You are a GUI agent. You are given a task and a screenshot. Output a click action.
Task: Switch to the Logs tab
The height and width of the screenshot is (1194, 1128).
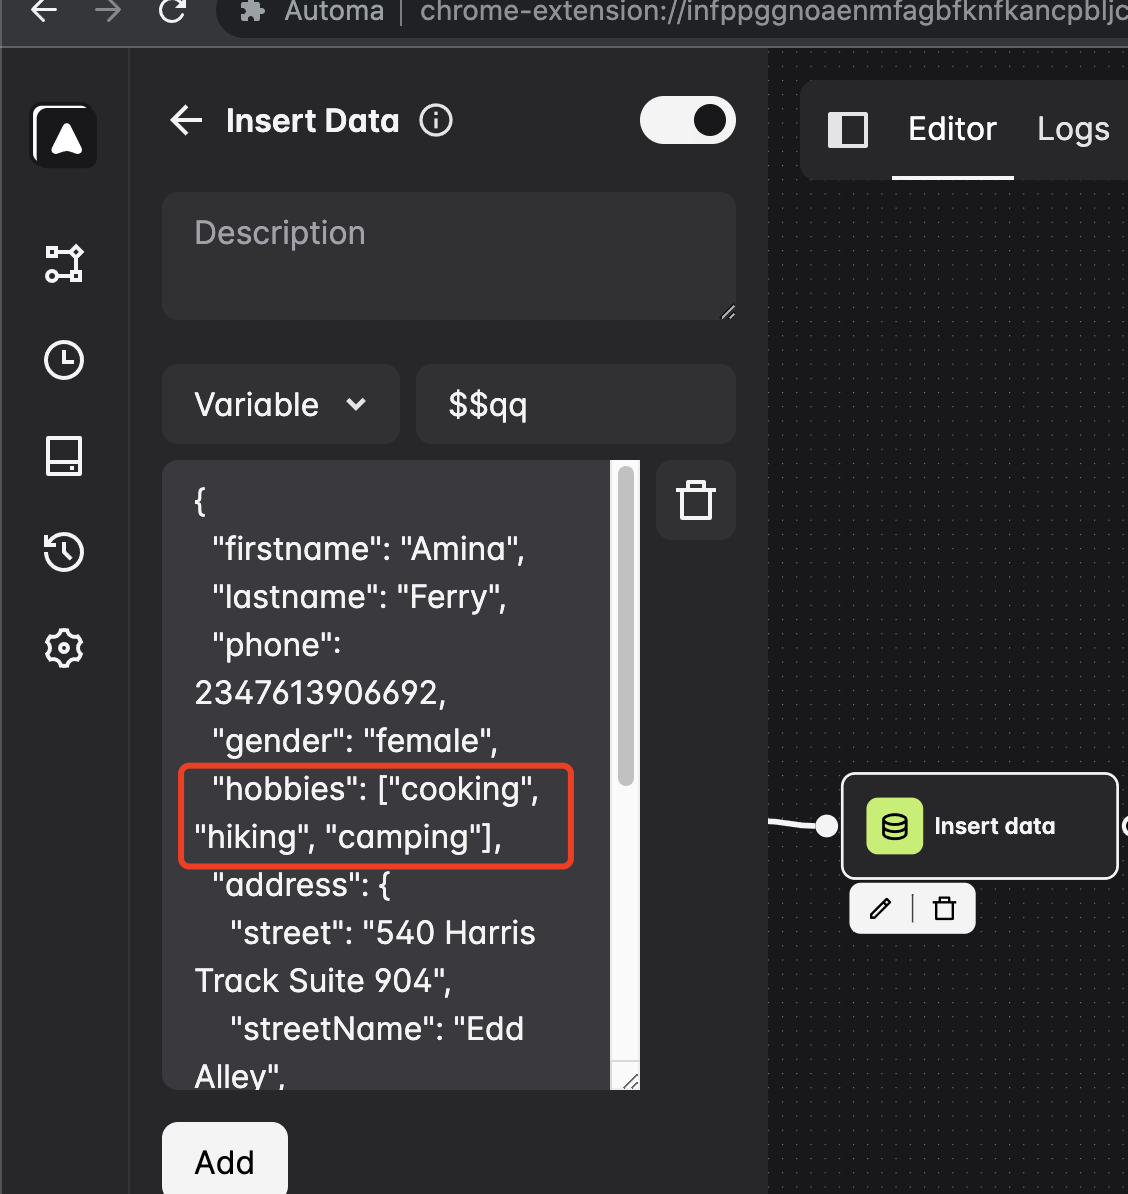[x=1073, y=129]
